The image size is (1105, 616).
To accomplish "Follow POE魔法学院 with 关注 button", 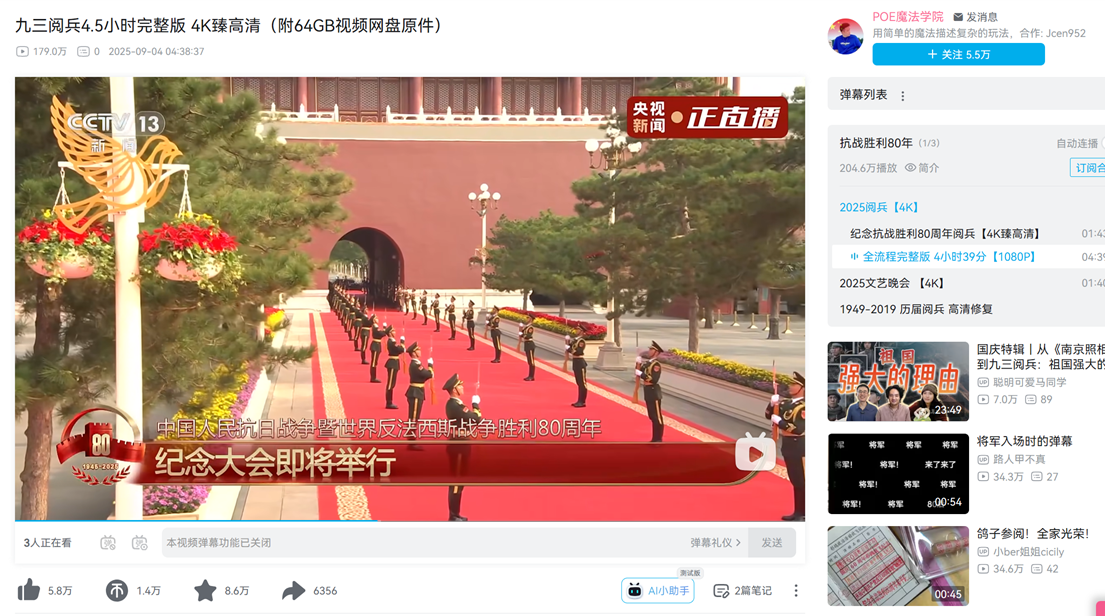I will pyautogui.click(x=958, y=54).
